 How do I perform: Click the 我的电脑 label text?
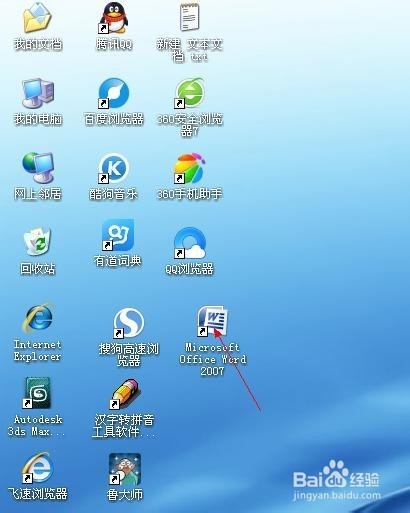(x=38, y=119)
